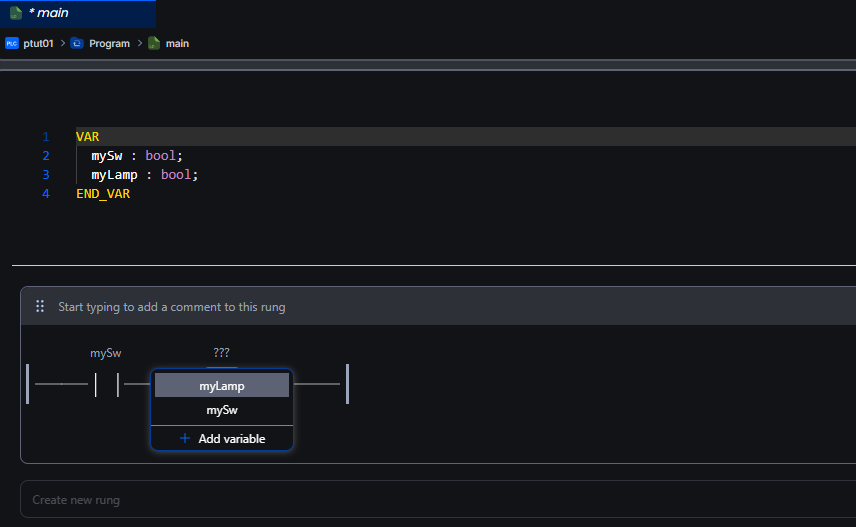The height and width of the screenshot is (527, 856).
Task: Click the rung's six-dot drag handle
Action: coord(40,307)
